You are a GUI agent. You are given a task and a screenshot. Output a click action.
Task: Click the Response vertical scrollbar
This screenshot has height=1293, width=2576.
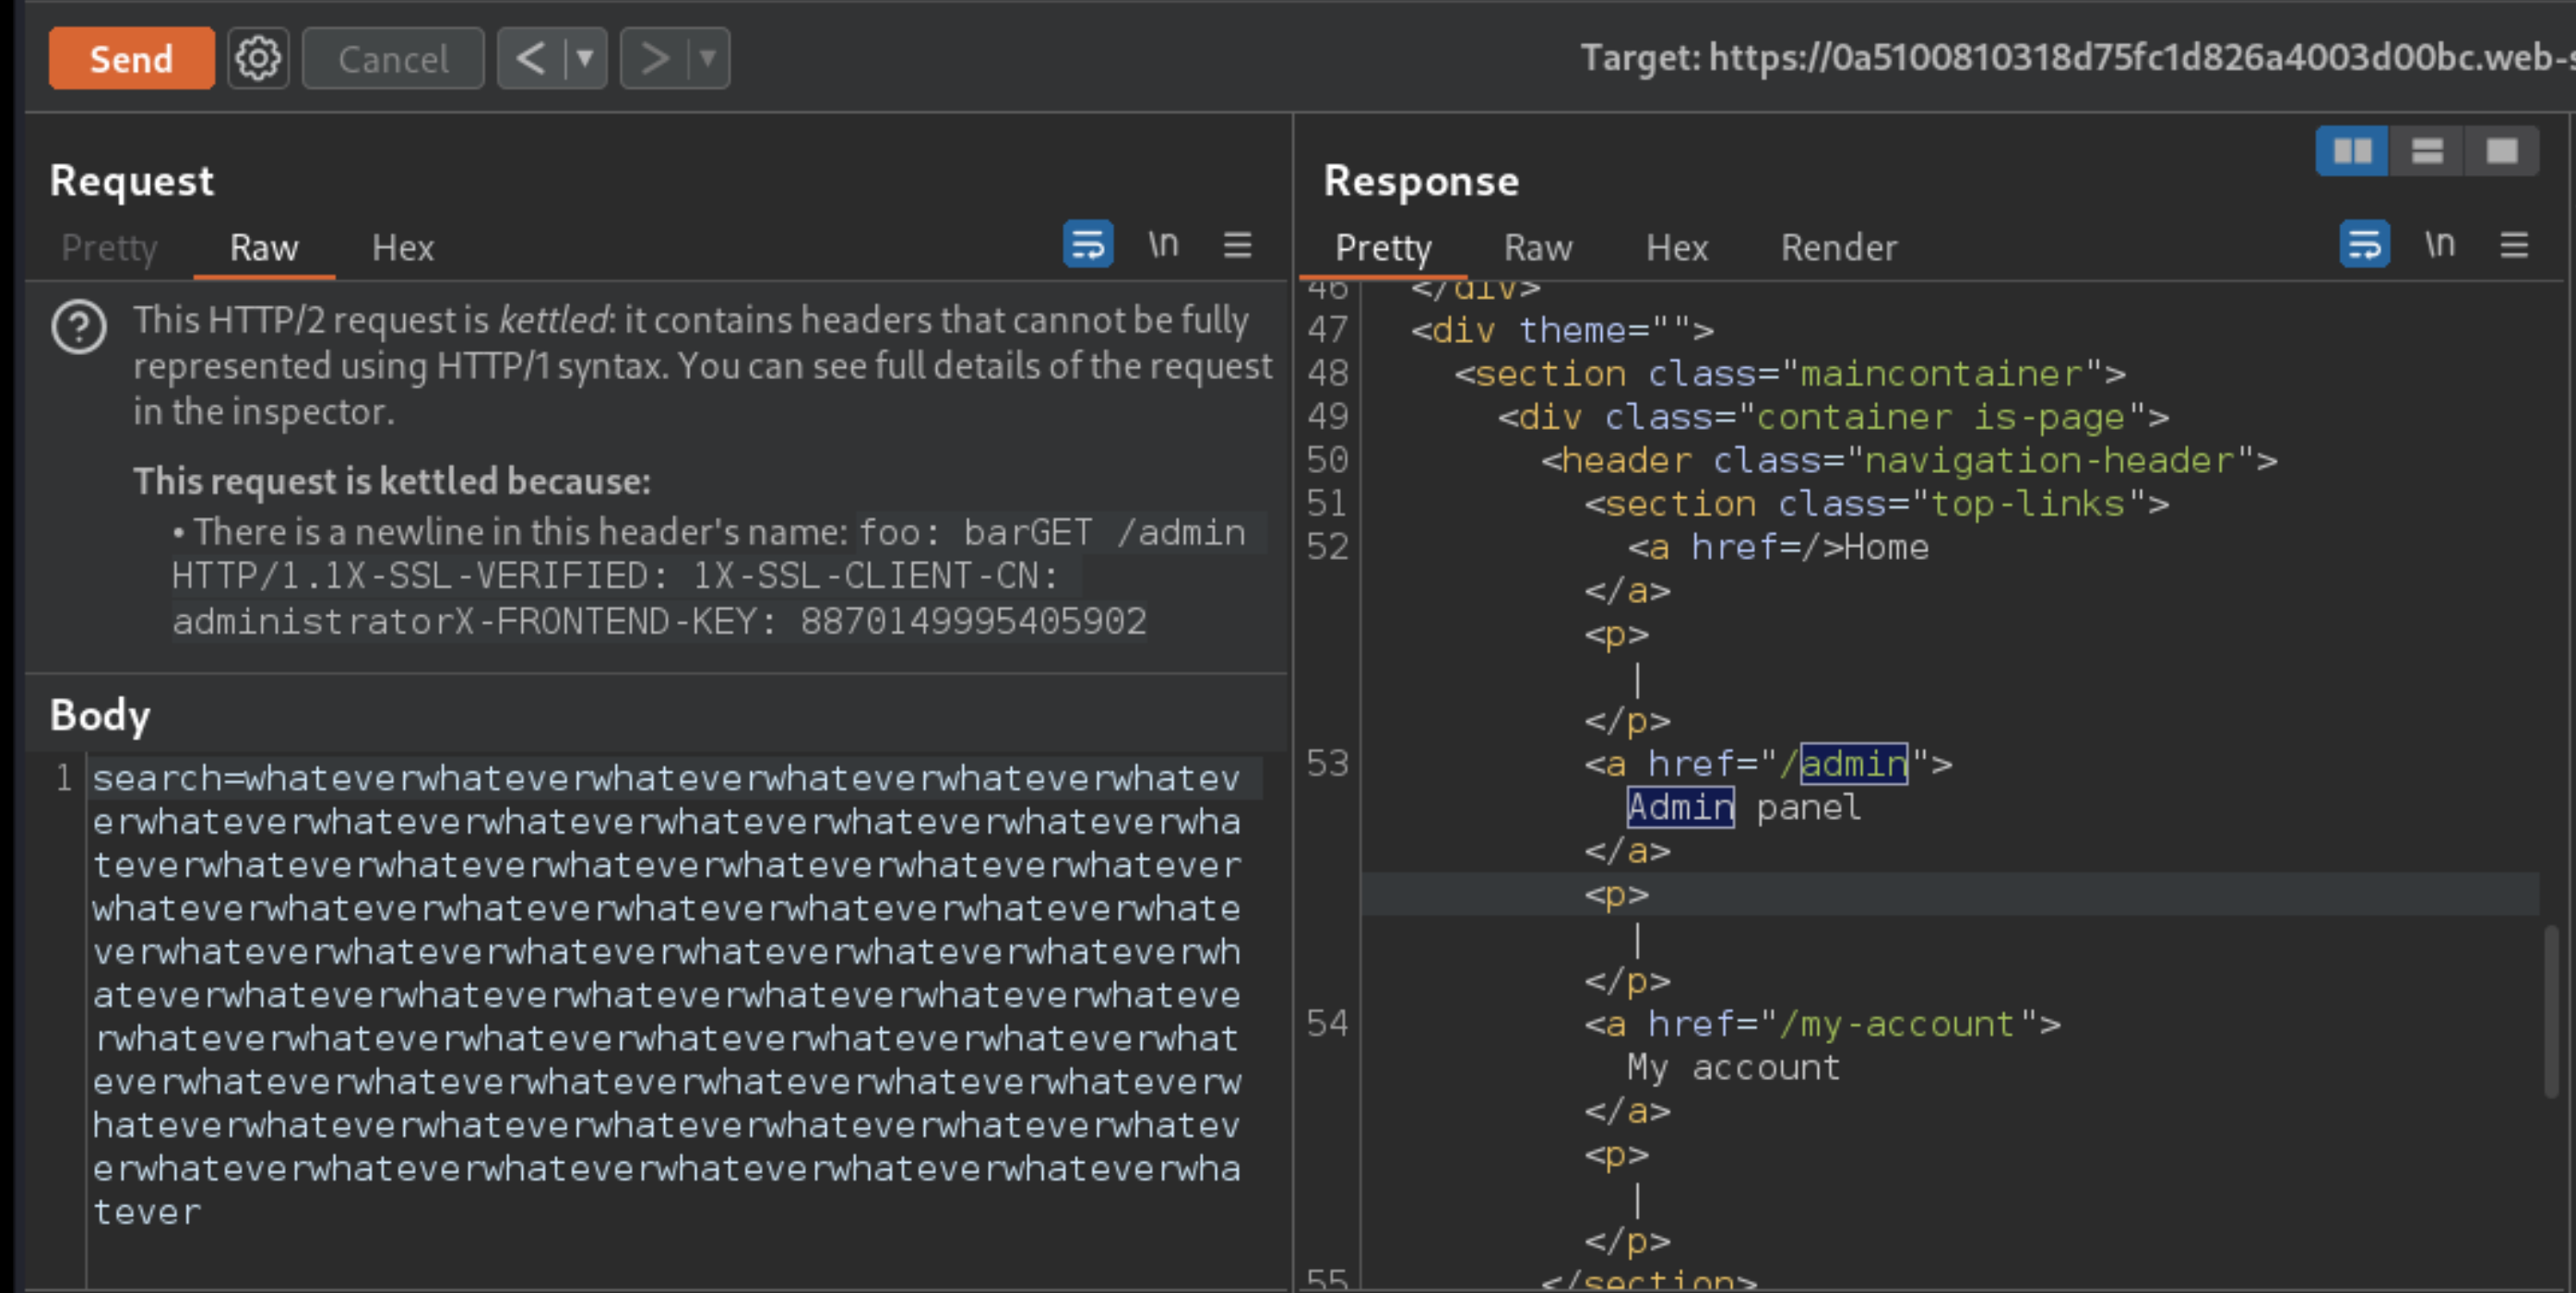(2551, 1012)
